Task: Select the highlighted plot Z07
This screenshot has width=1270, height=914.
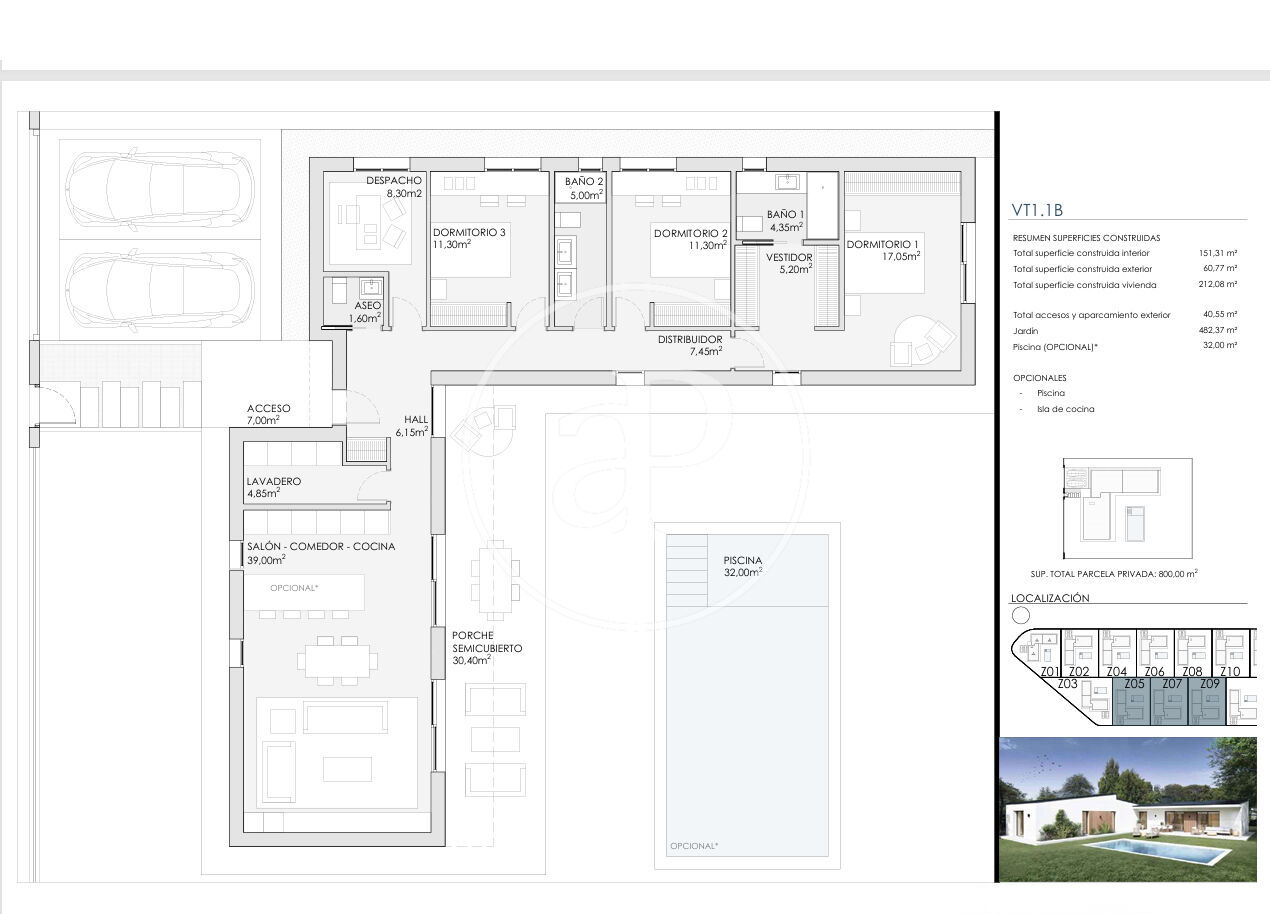Action: coord(1170,701)
